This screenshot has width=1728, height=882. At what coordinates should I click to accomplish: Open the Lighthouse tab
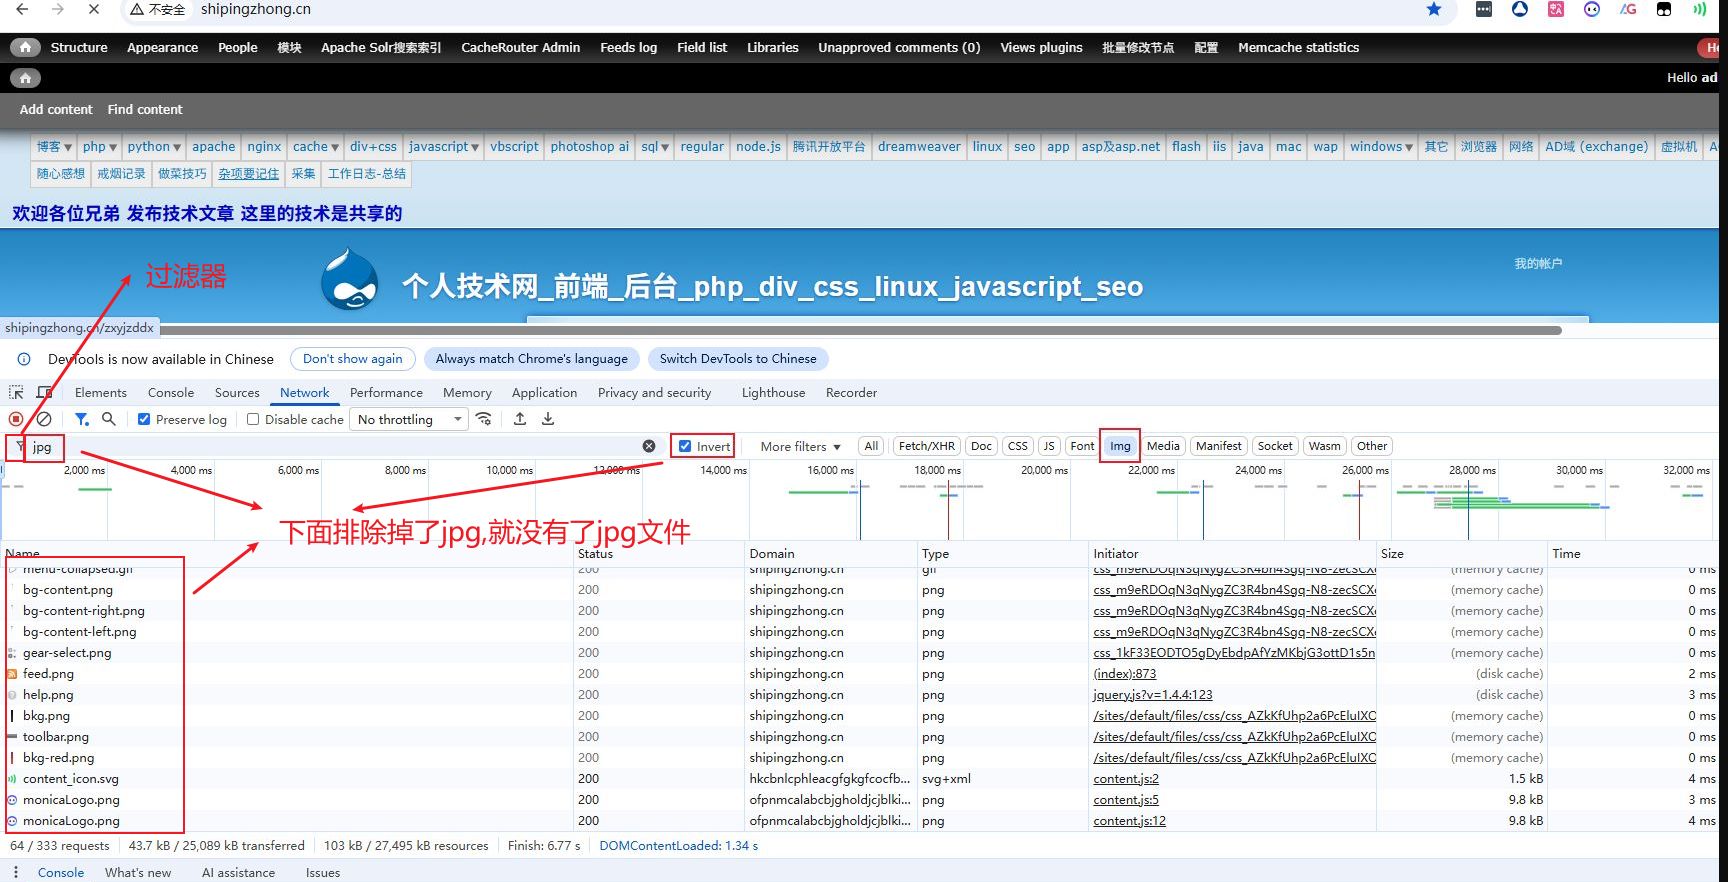click(x=773, y=393)
